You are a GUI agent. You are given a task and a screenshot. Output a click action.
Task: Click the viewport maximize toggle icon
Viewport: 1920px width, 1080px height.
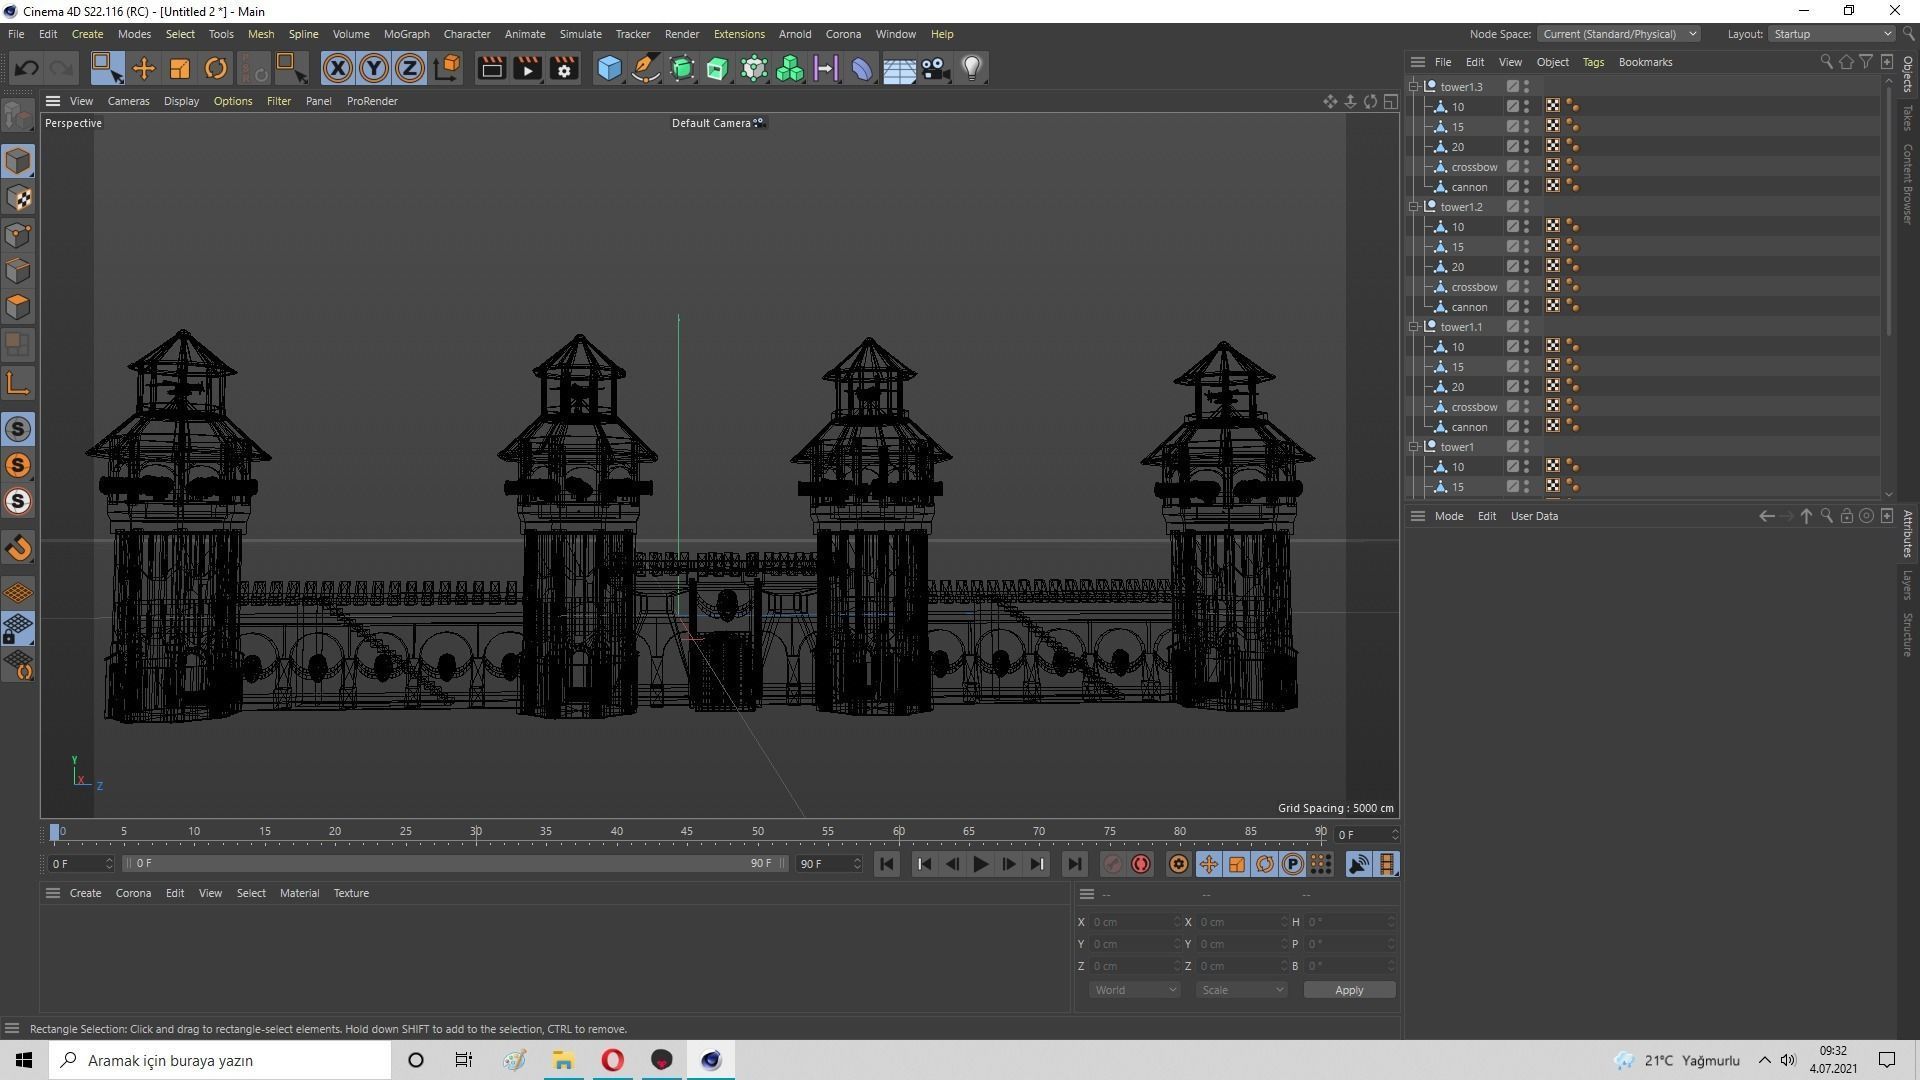[1391, 101]
